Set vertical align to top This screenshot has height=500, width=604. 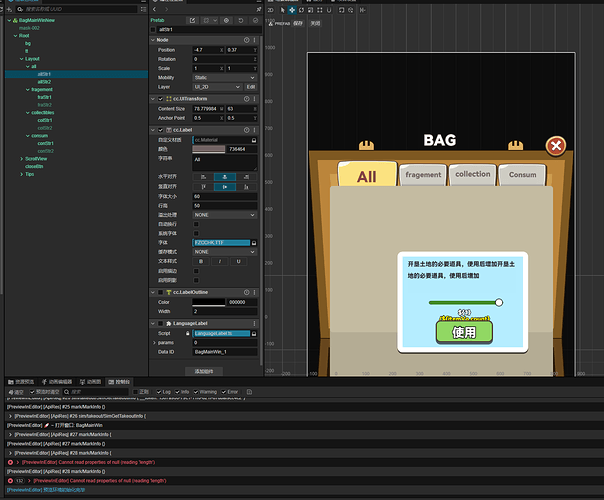tap(203, 187)
